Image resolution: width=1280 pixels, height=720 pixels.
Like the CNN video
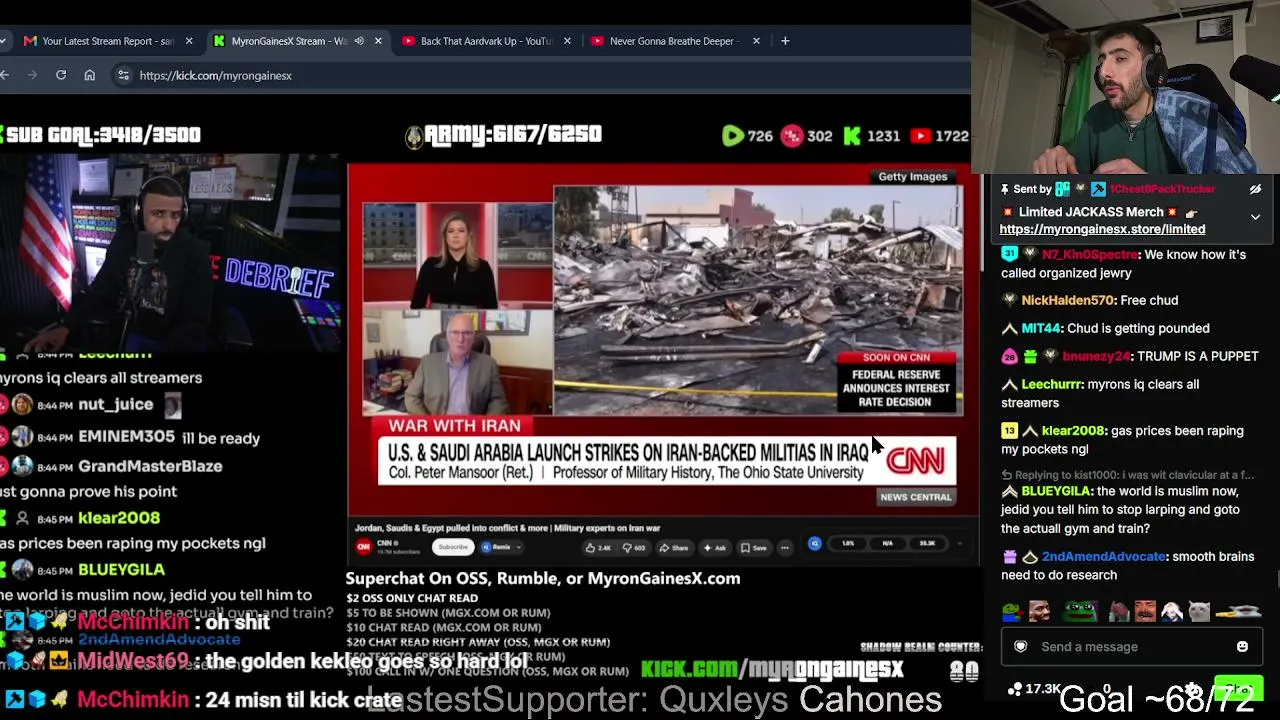coord(599,547)
